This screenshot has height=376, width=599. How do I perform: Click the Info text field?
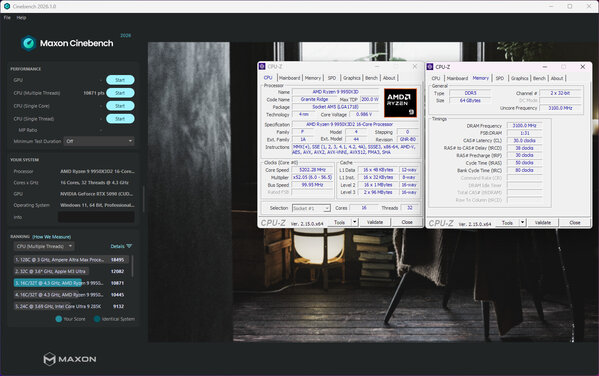point(96,217)
